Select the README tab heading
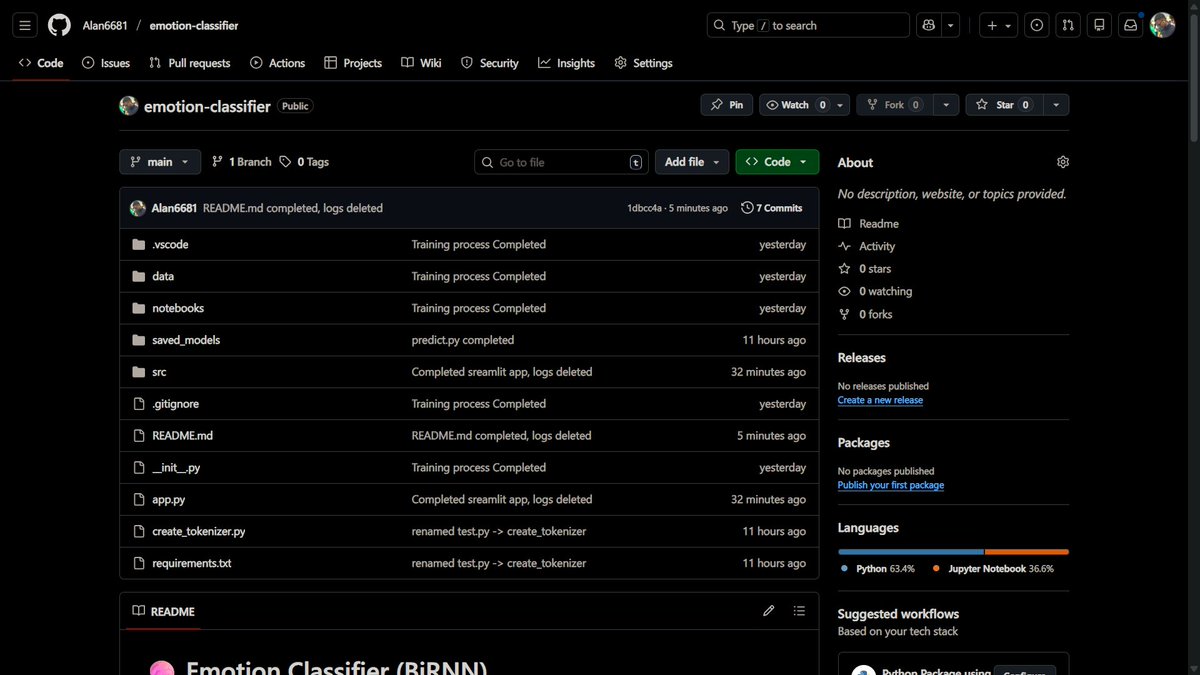Image resolution: width=1200 pixels, height=675 pixels. click(163, 611)
